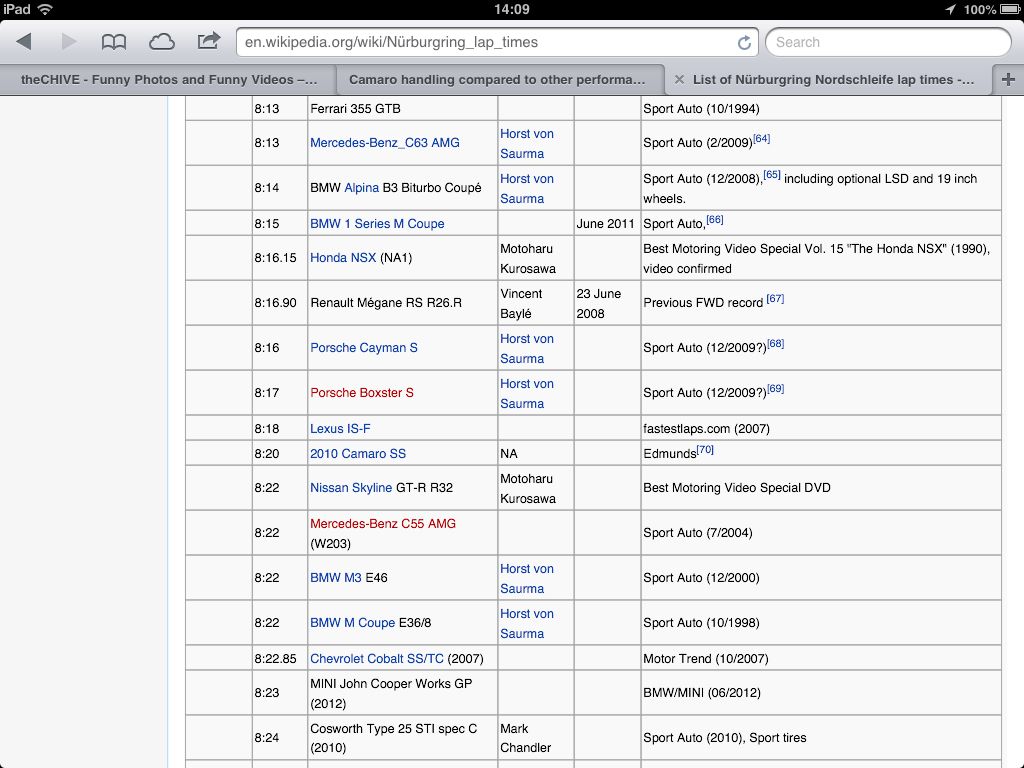This screenshot has width=1024, height=768.
Task: Tap the Search field
Action: (888, 42)
